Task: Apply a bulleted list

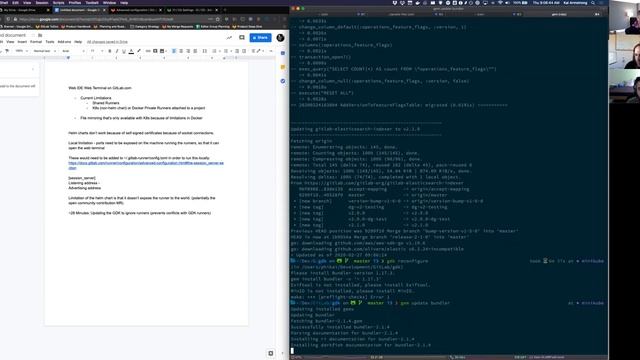Action: pos(226,51)
